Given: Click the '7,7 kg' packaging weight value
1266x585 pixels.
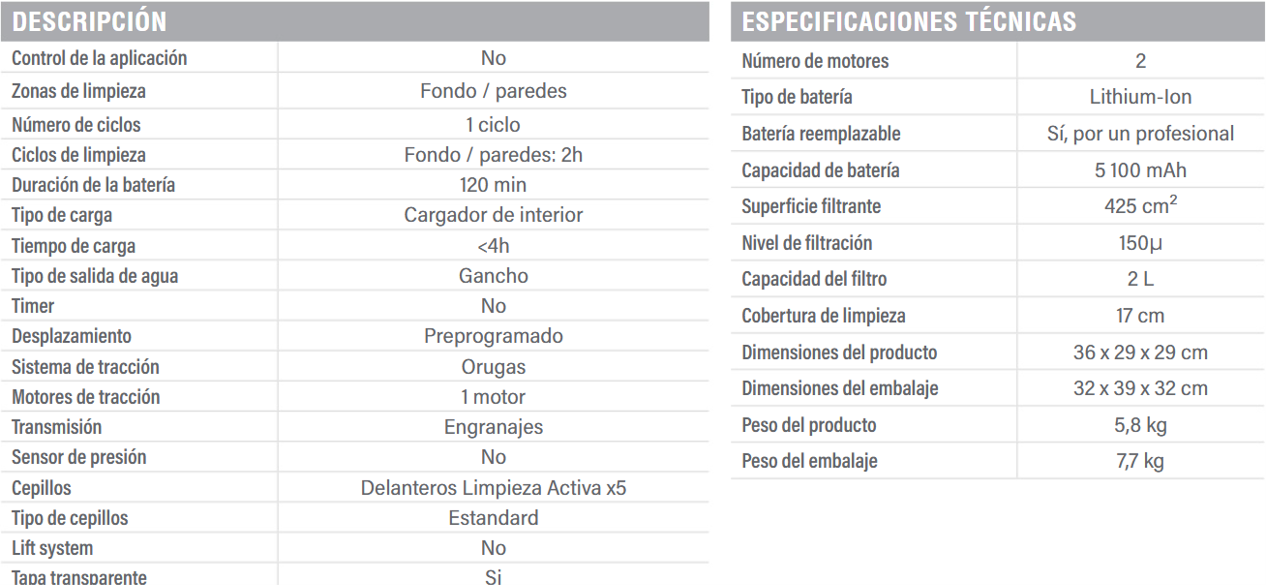Looking at the screenshot, I should (x=1140, y=460).
